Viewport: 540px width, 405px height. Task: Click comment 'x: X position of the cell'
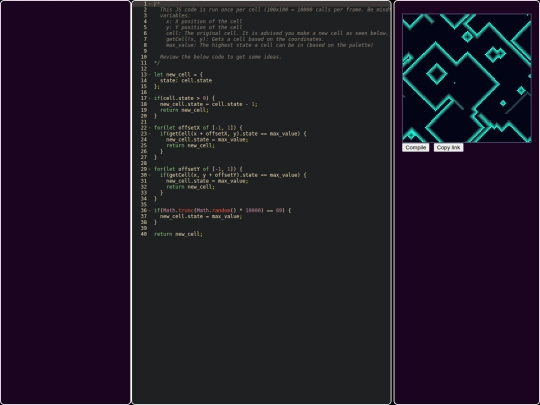coord(204,21)
